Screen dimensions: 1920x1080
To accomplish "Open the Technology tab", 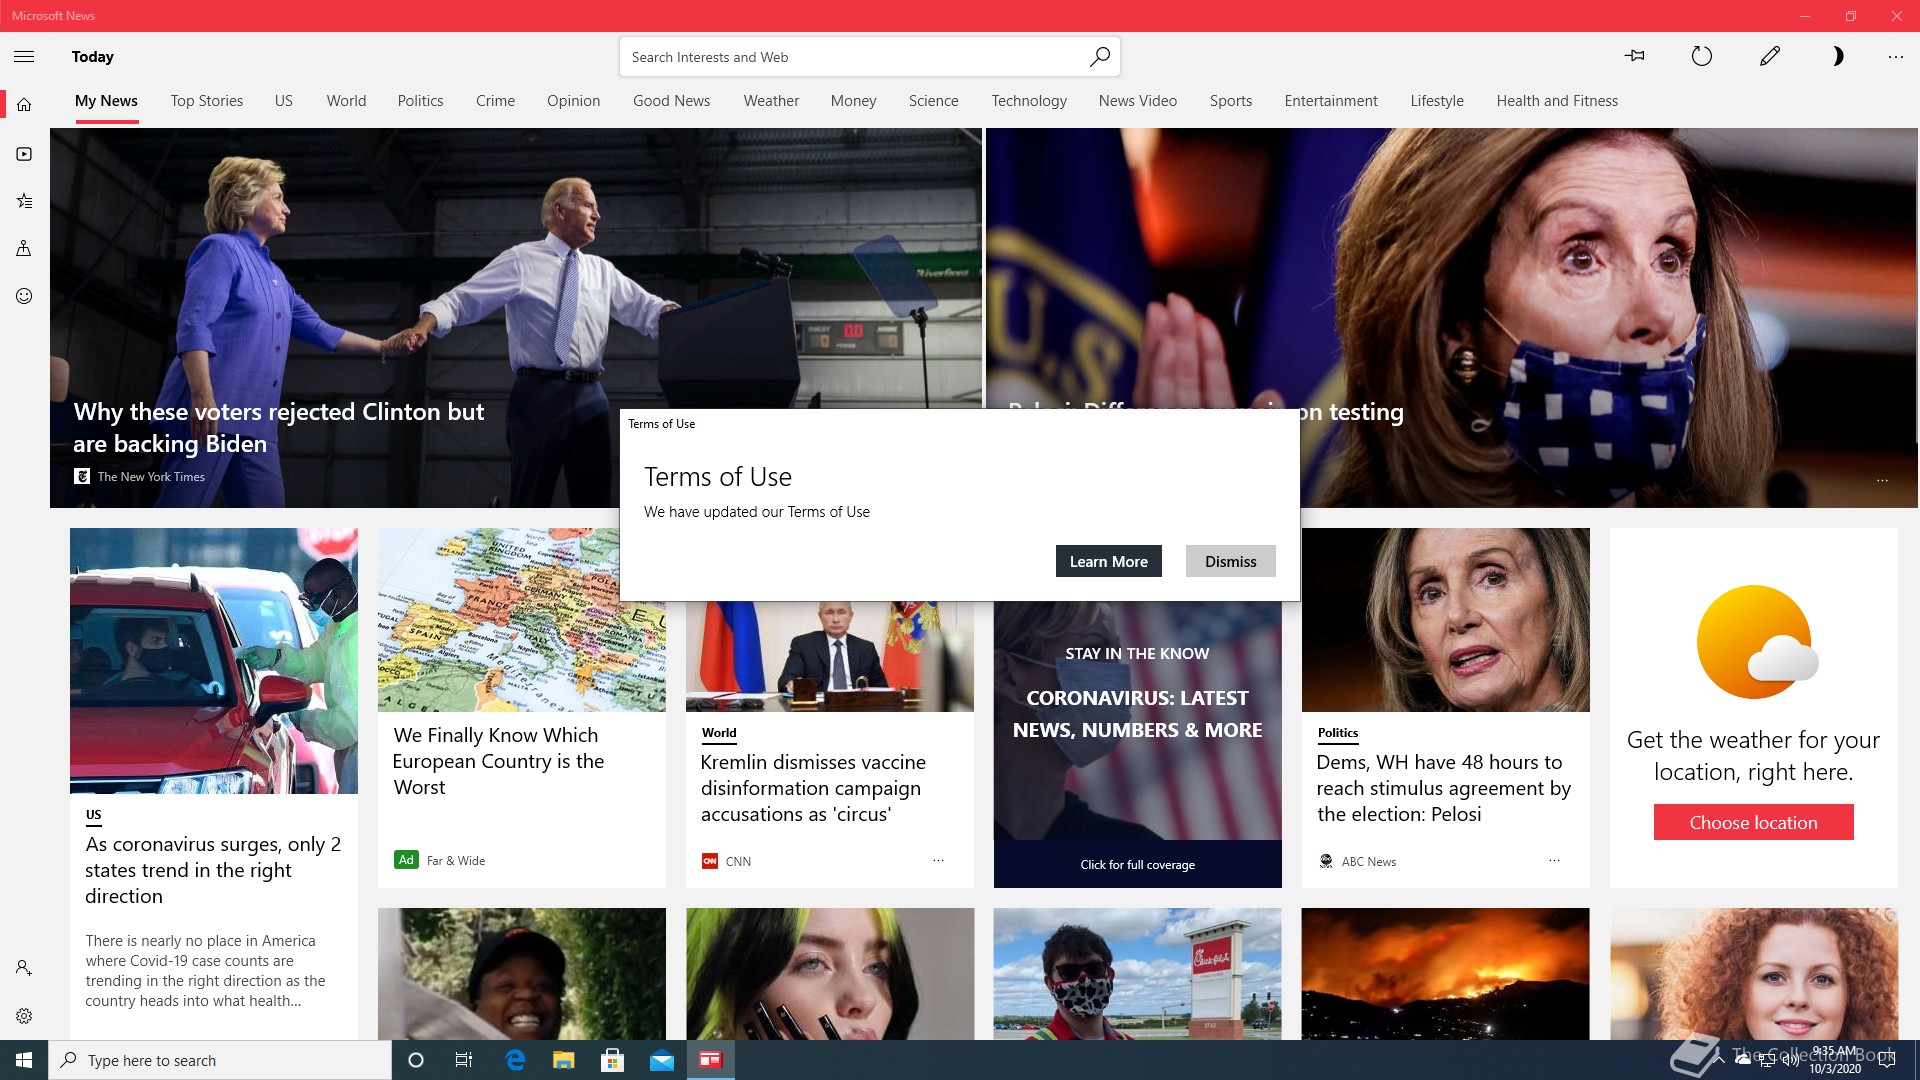I will (1029, 101).
